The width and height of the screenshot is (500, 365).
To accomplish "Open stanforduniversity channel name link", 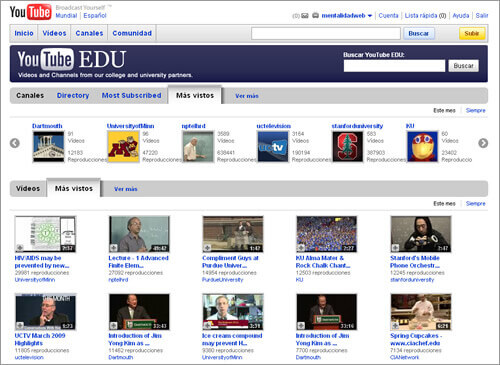I will [x=357, y=126].
